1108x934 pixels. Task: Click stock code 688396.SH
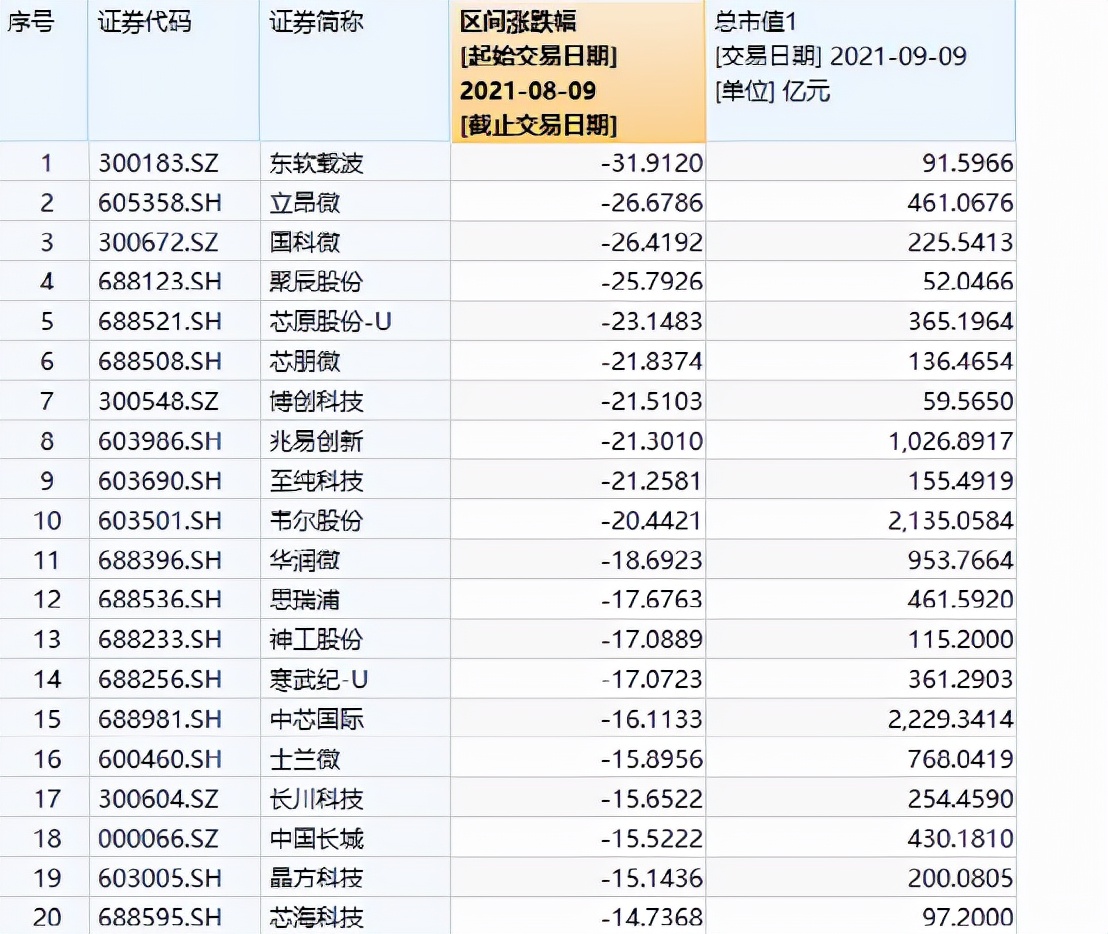(x=159, y=560)
